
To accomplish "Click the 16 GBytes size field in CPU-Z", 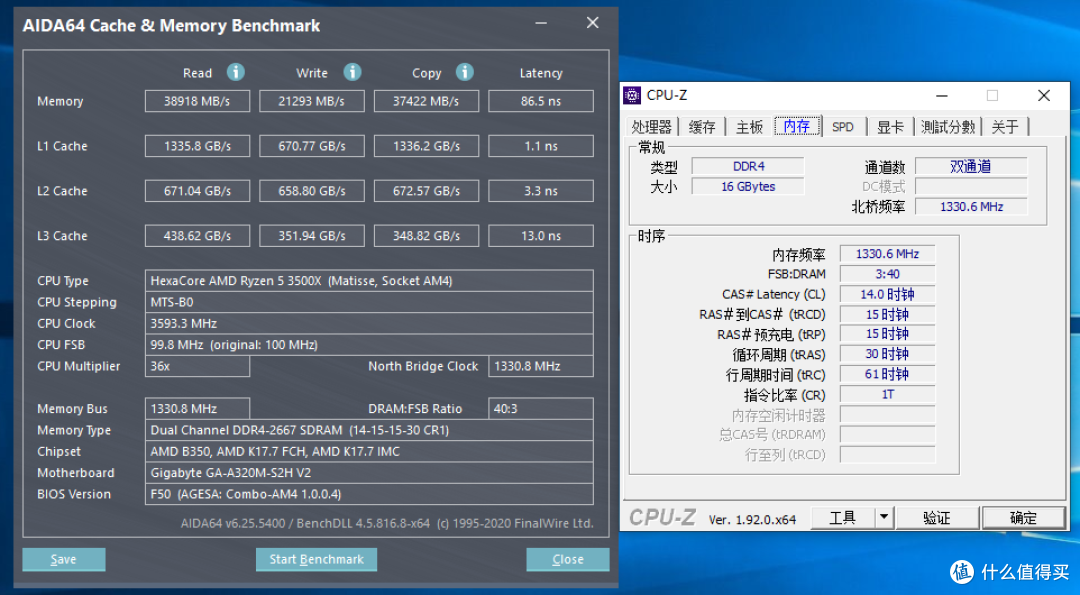I will 748,186.
